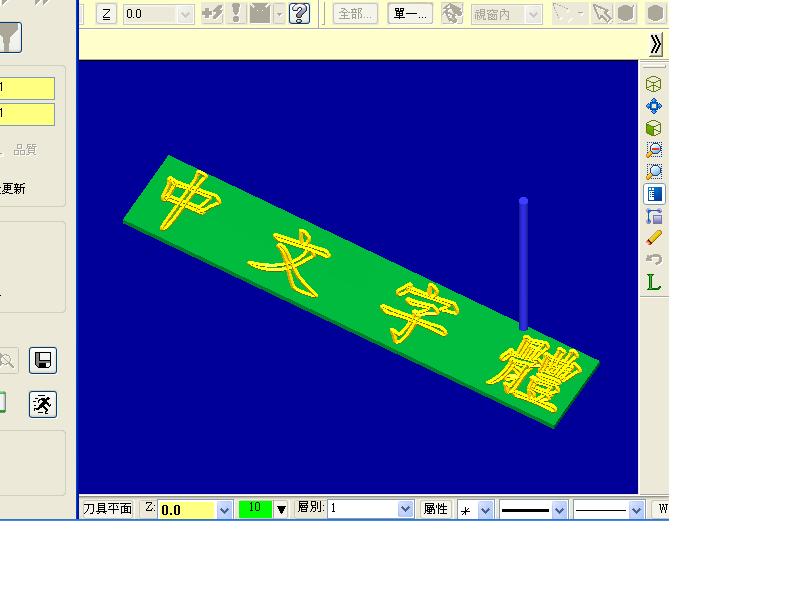Click the running figure simulate icon
The width and height of the screenshot is (800, 600).
point(43,405)
